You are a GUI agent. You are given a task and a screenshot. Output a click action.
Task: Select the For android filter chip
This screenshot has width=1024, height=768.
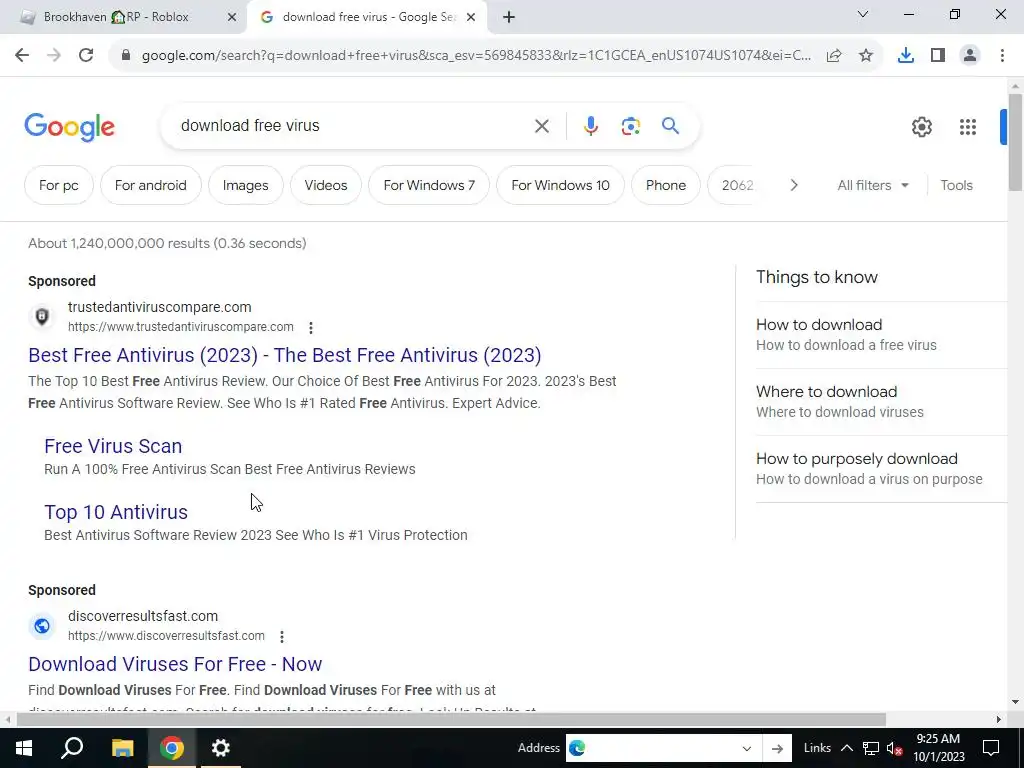(x=151, y=185)
